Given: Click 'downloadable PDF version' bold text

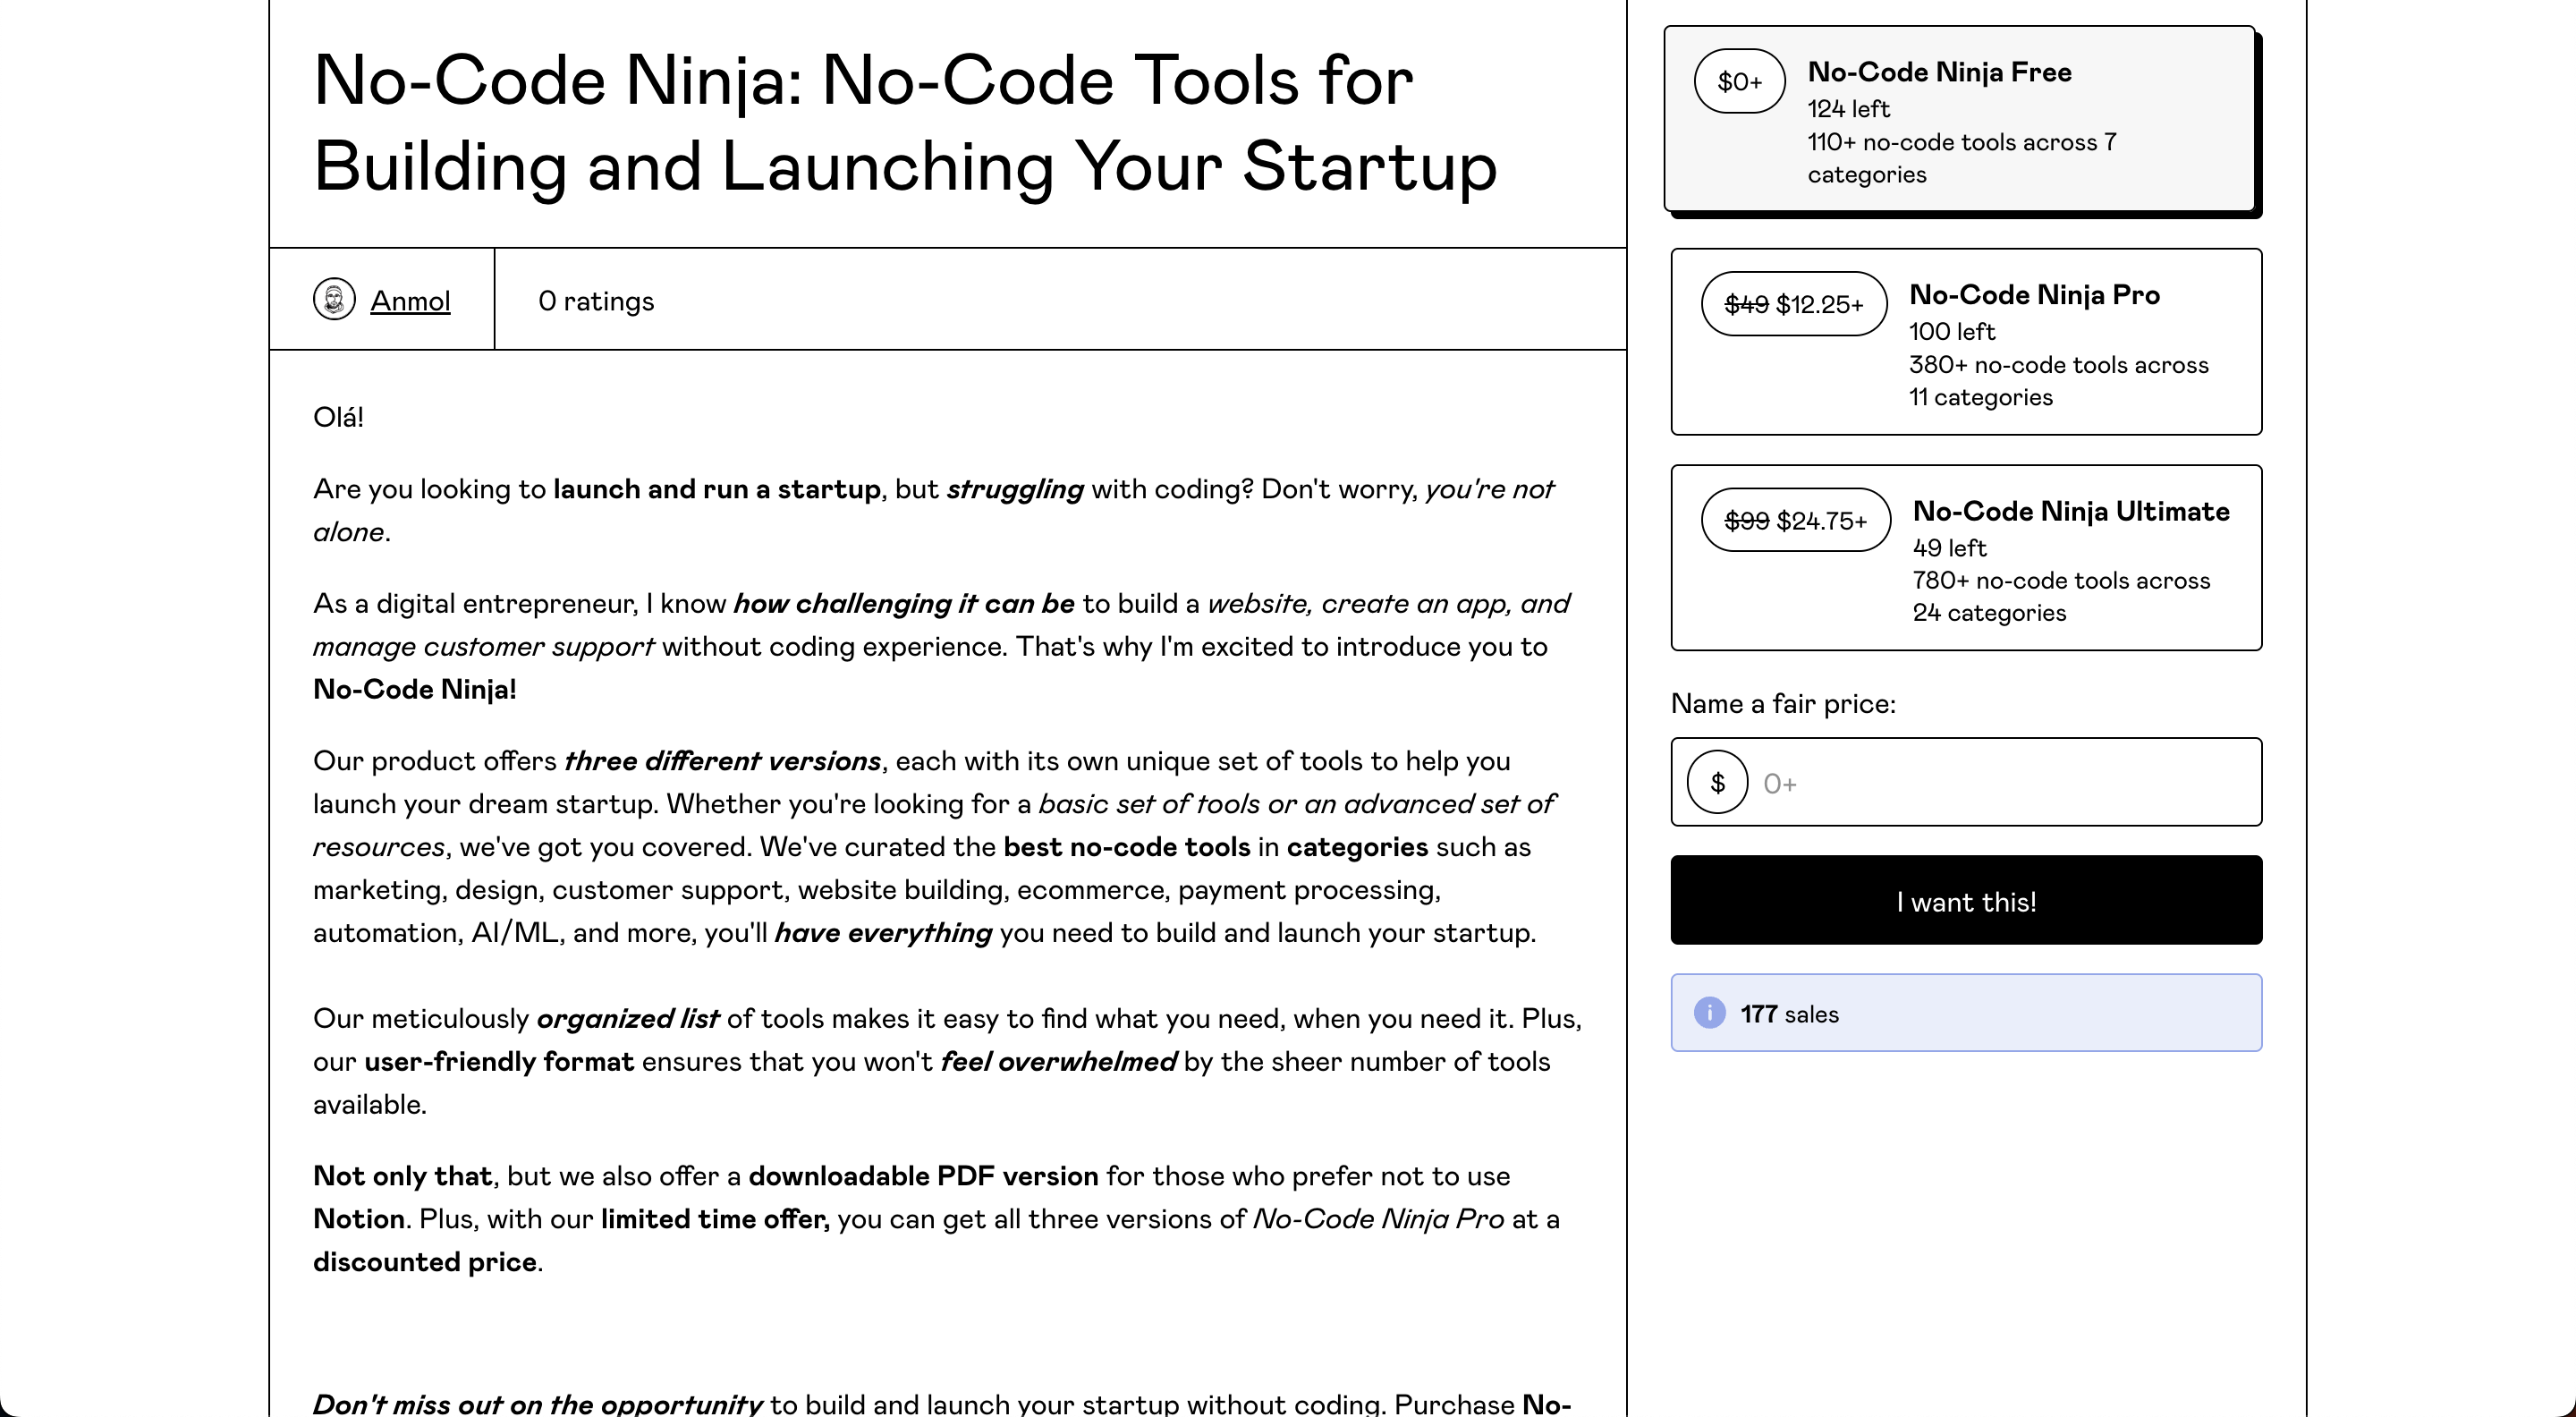Looking at the screenshot, I should tap(923, 1176).
